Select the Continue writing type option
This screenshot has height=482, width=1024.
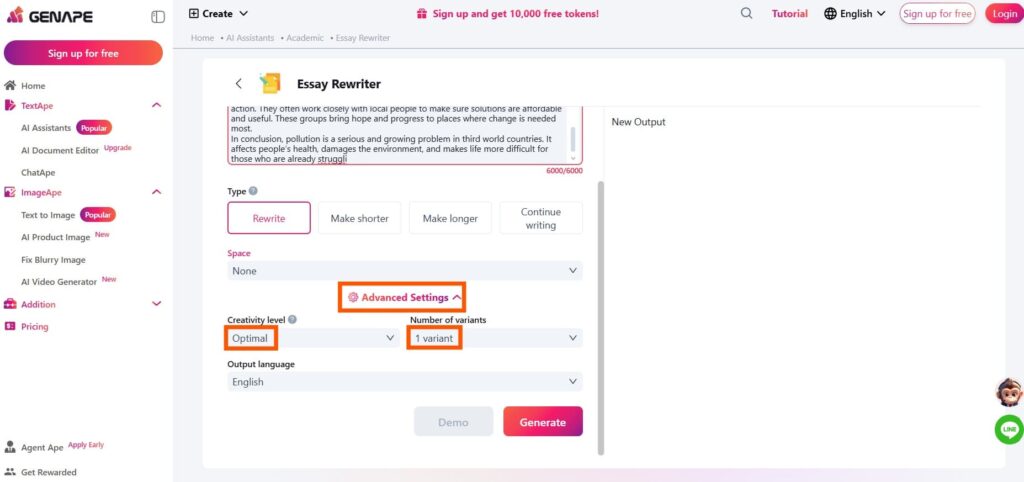pos(541,218)
